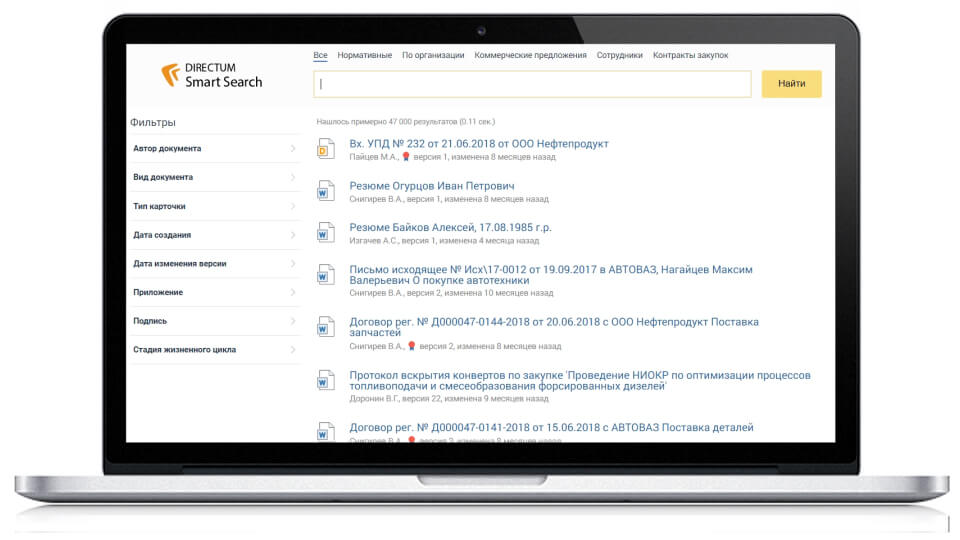Click Word icon next to Резюме Байков
This screenshot has height=540, width=960.
pyautogui.click(x=325, y=233)
